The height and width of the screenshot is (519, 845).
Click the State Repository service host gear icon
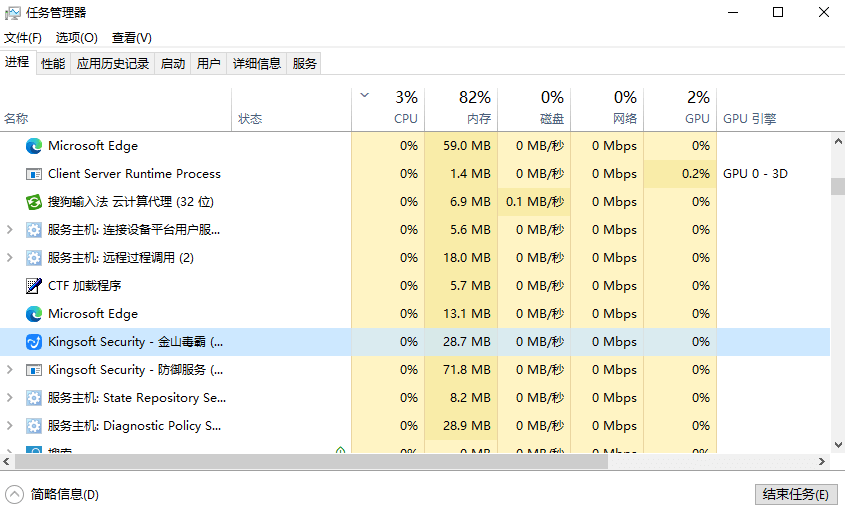click(34, 398)
